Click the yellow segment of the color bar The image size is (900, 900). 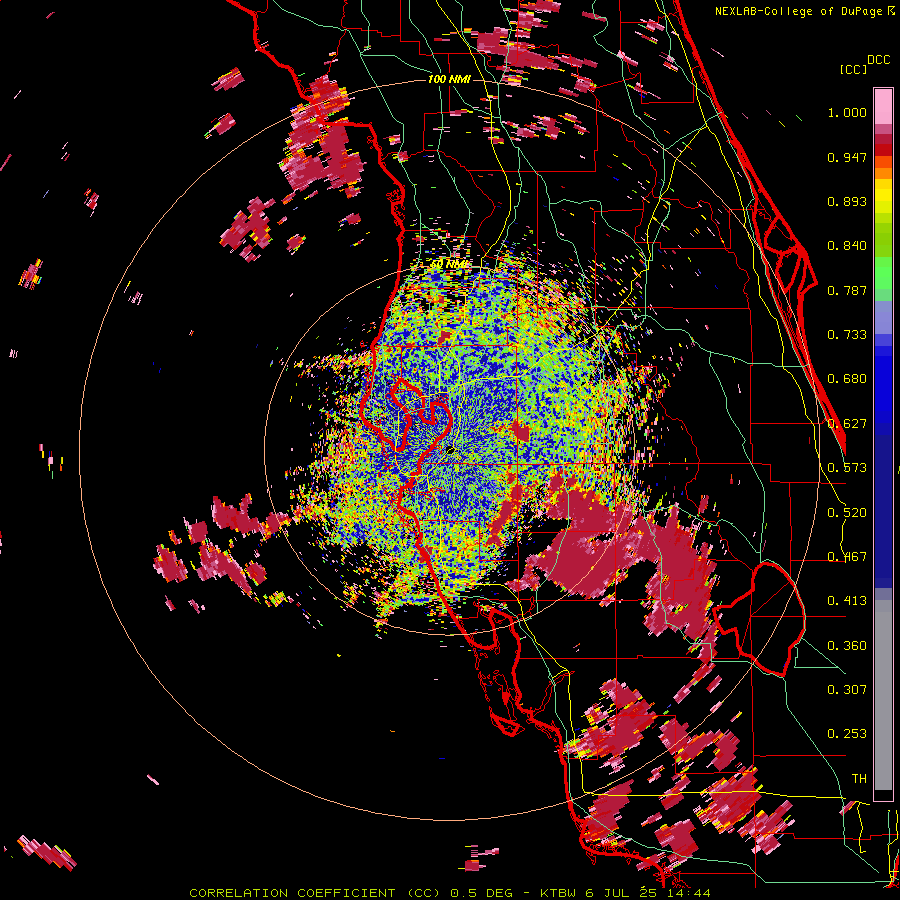(883, 196)
